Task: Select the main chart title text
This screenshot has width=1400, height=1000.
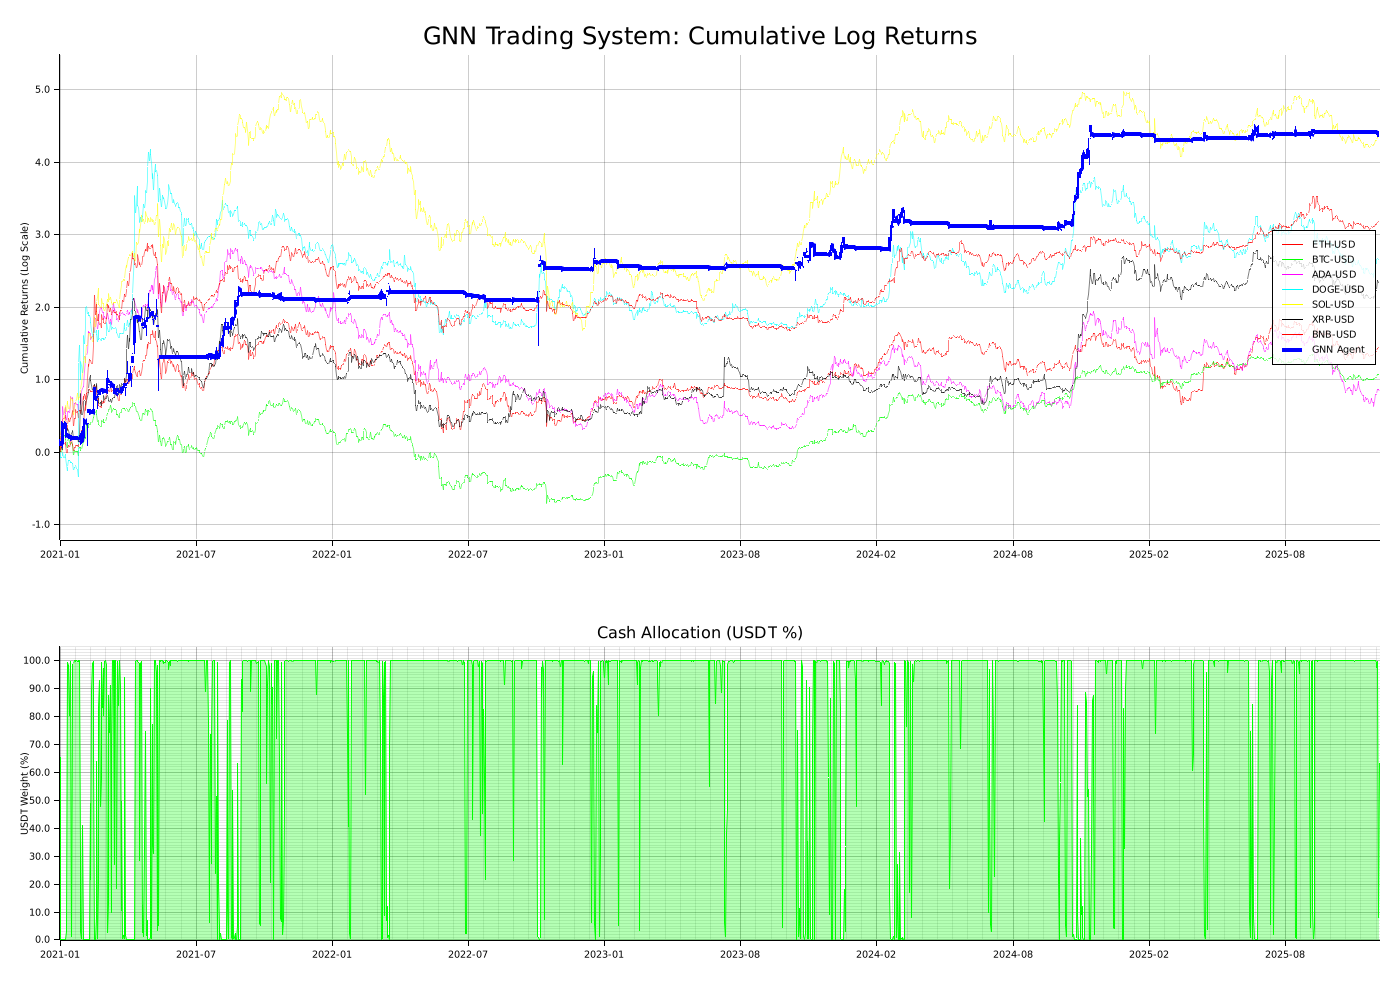Action: 700,35
